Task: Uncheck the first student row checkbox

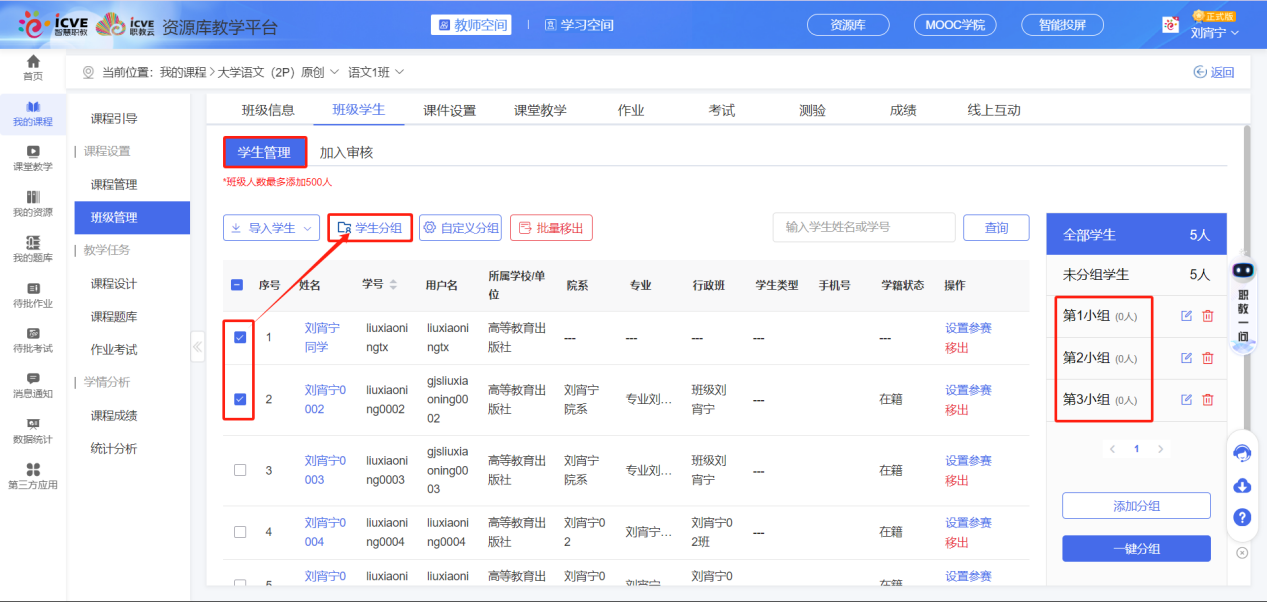Action: (x=240, y=338)
